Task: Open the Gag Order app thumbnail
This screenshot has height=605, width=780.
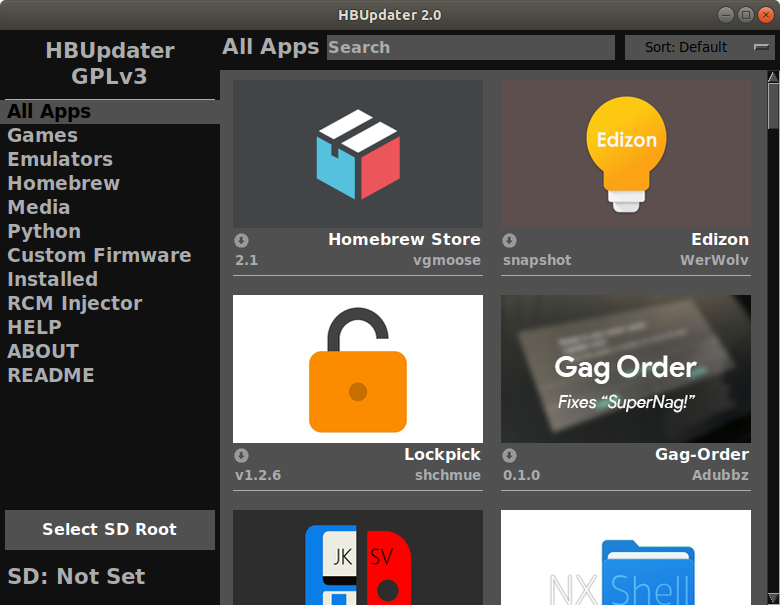Action: click(626, 369)
